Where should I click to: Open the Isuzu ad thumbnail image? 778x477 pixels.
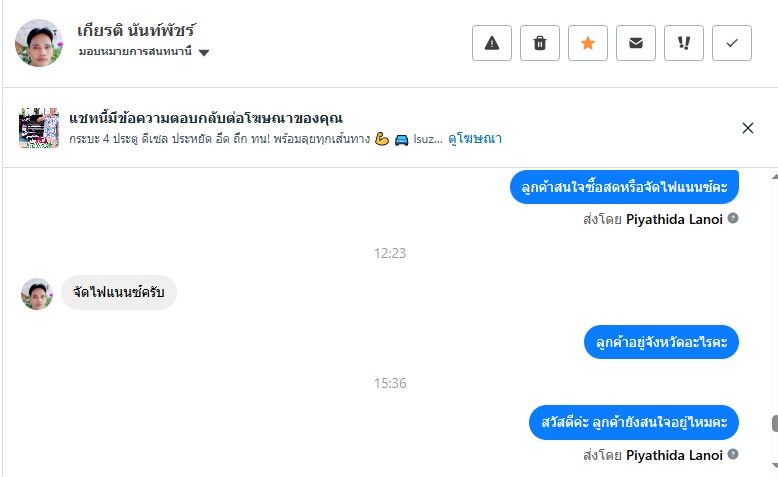(x=40, y=127)
